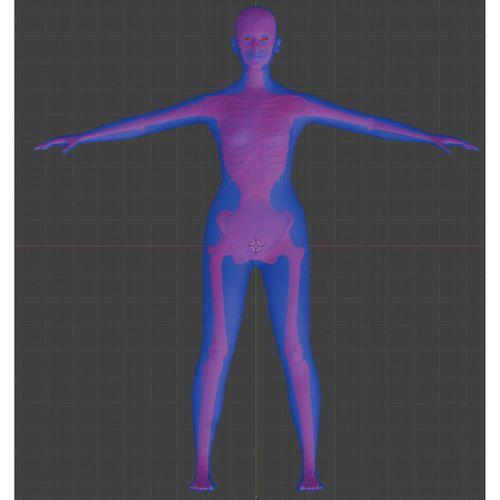The width and height of the screenshot is (500, 500).
Task: Click the 3D cursor at the pelvis
Action: click(x=256, y=247)
